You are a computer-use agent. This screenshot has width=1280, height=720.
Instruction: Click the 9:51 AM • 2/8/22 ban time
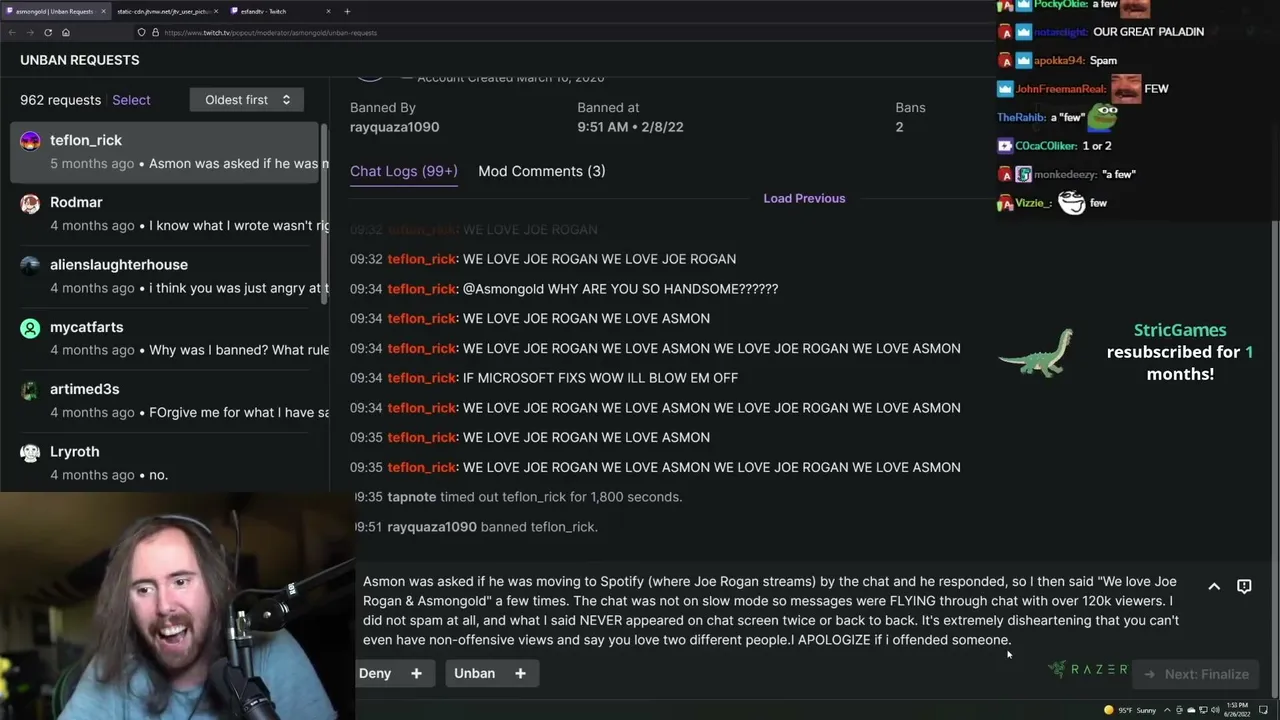pos(630,127)
